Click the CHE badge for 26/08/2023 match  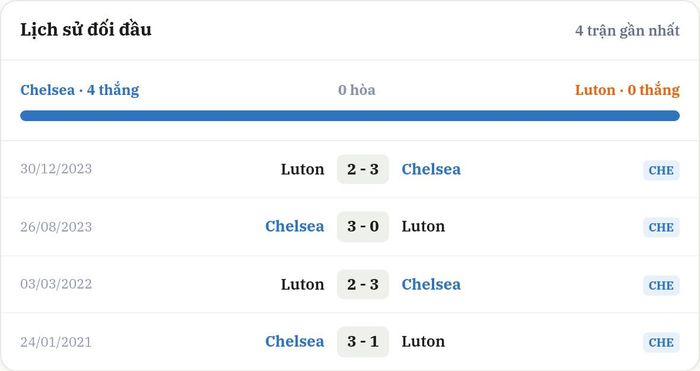click(661, 227)
